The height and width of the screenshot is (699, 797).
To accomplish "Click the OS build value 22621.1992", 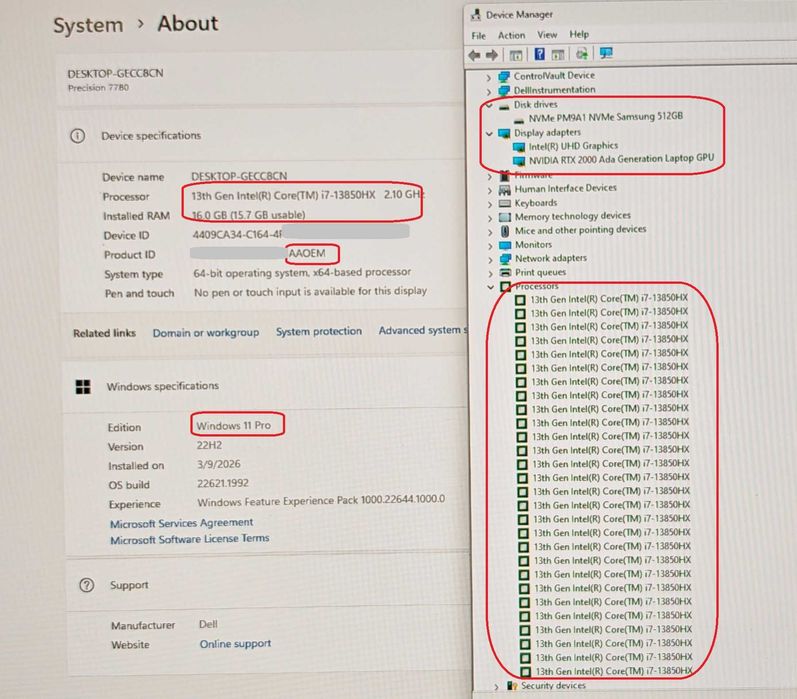I will (223, 483).
